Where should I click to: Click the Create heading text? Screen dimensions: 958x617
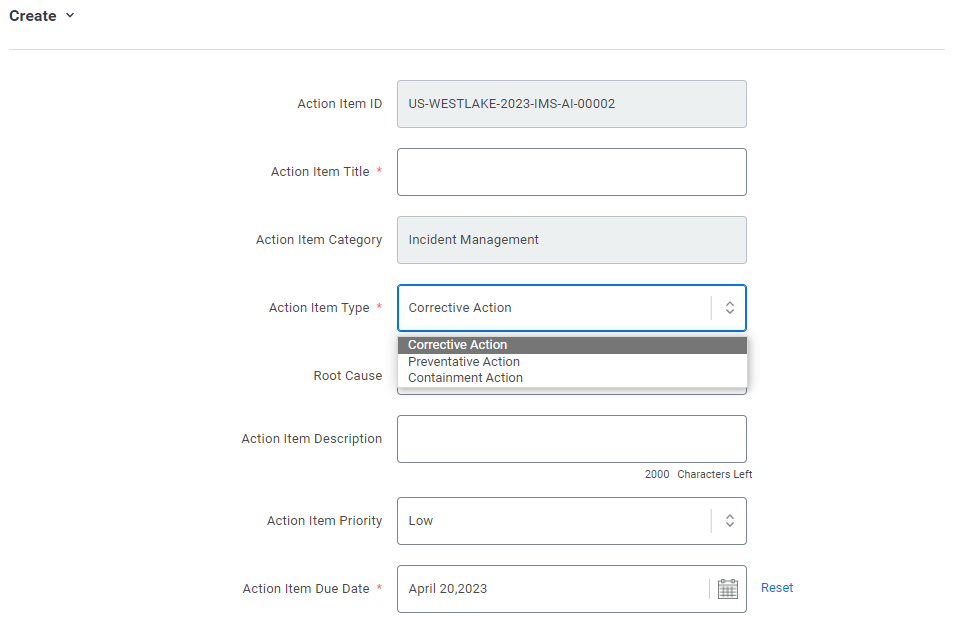[32, 16]
